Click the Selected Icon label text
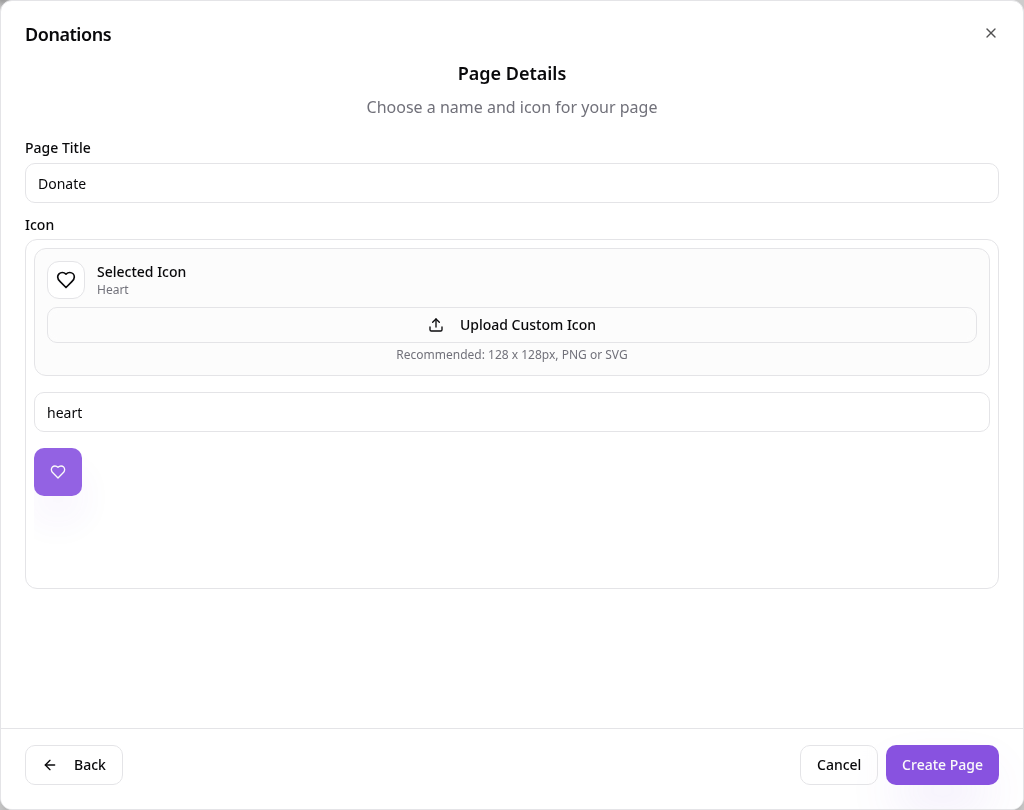The height and width of the screenshot is (810, 1024). tap(142, 272)
